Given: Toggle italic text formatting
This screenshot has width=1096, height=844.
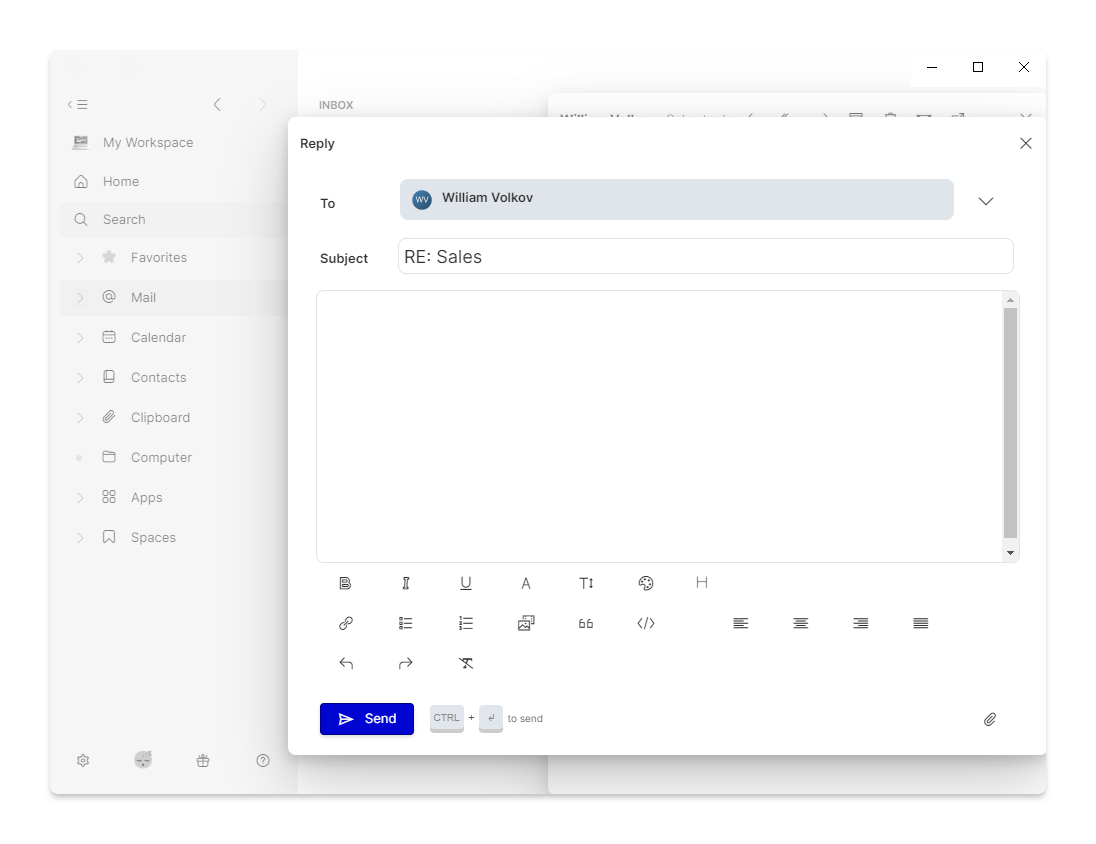Looking at the screenshot, I should point(406,583).
